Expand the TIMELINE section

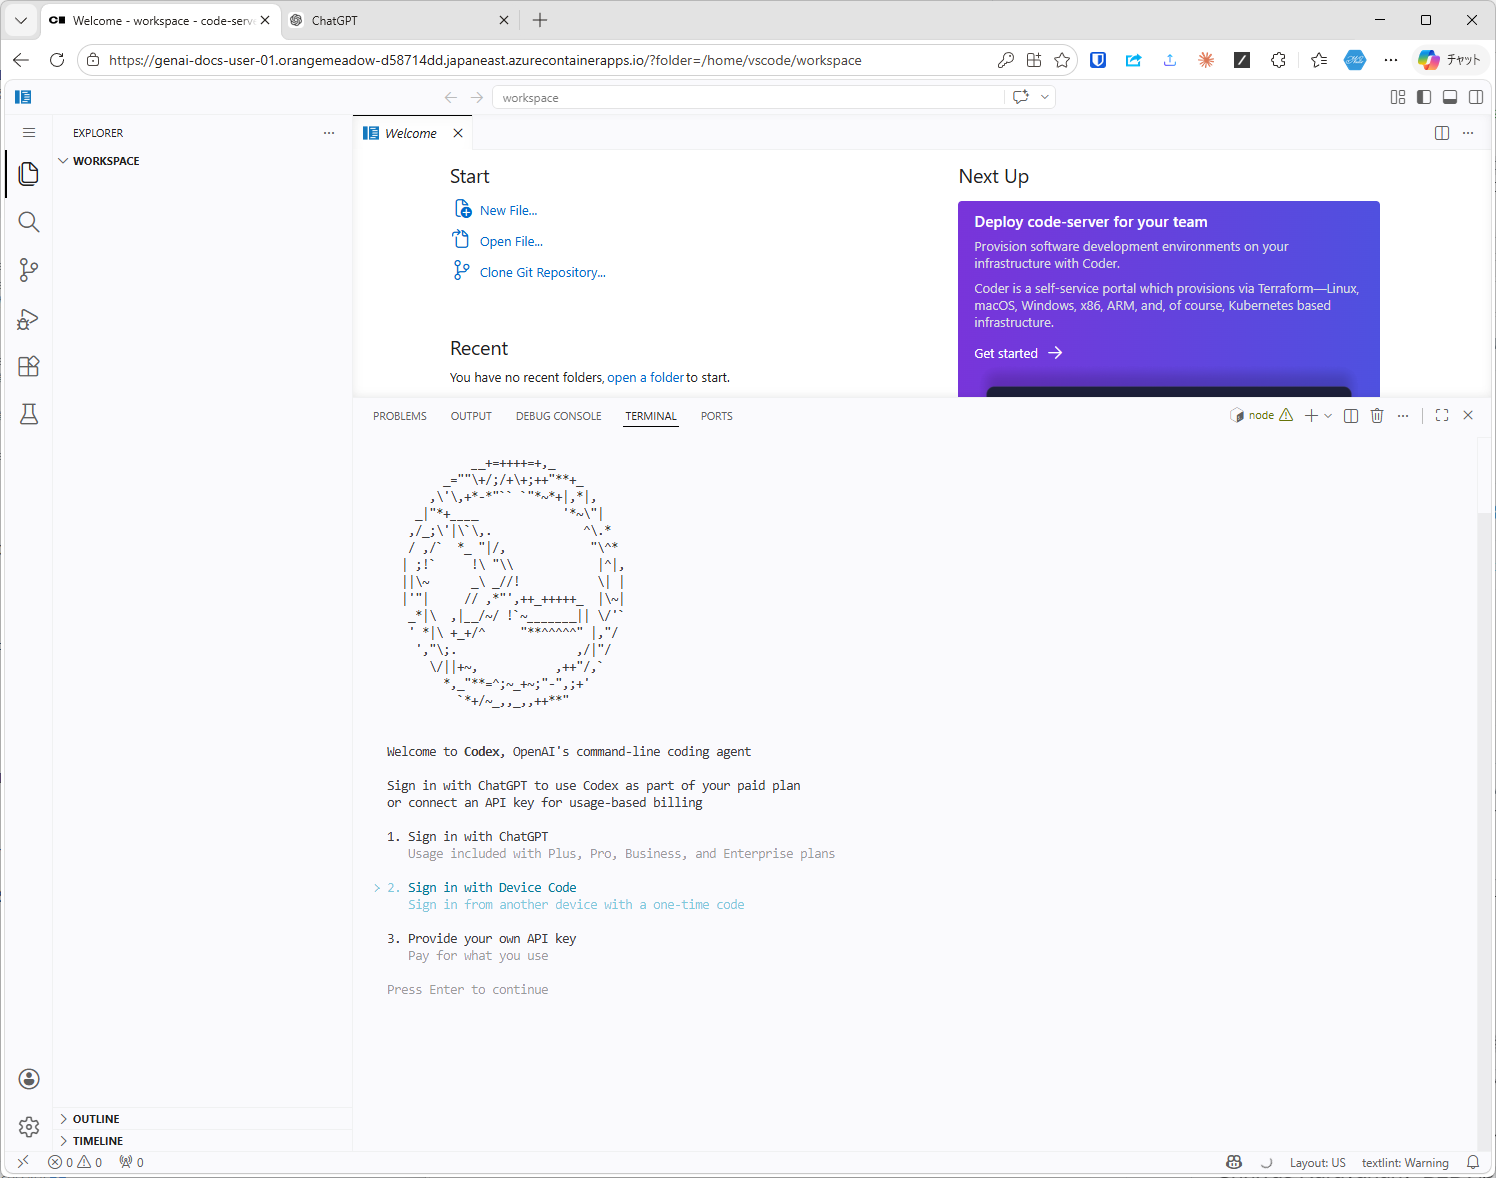pos(98,1141)
